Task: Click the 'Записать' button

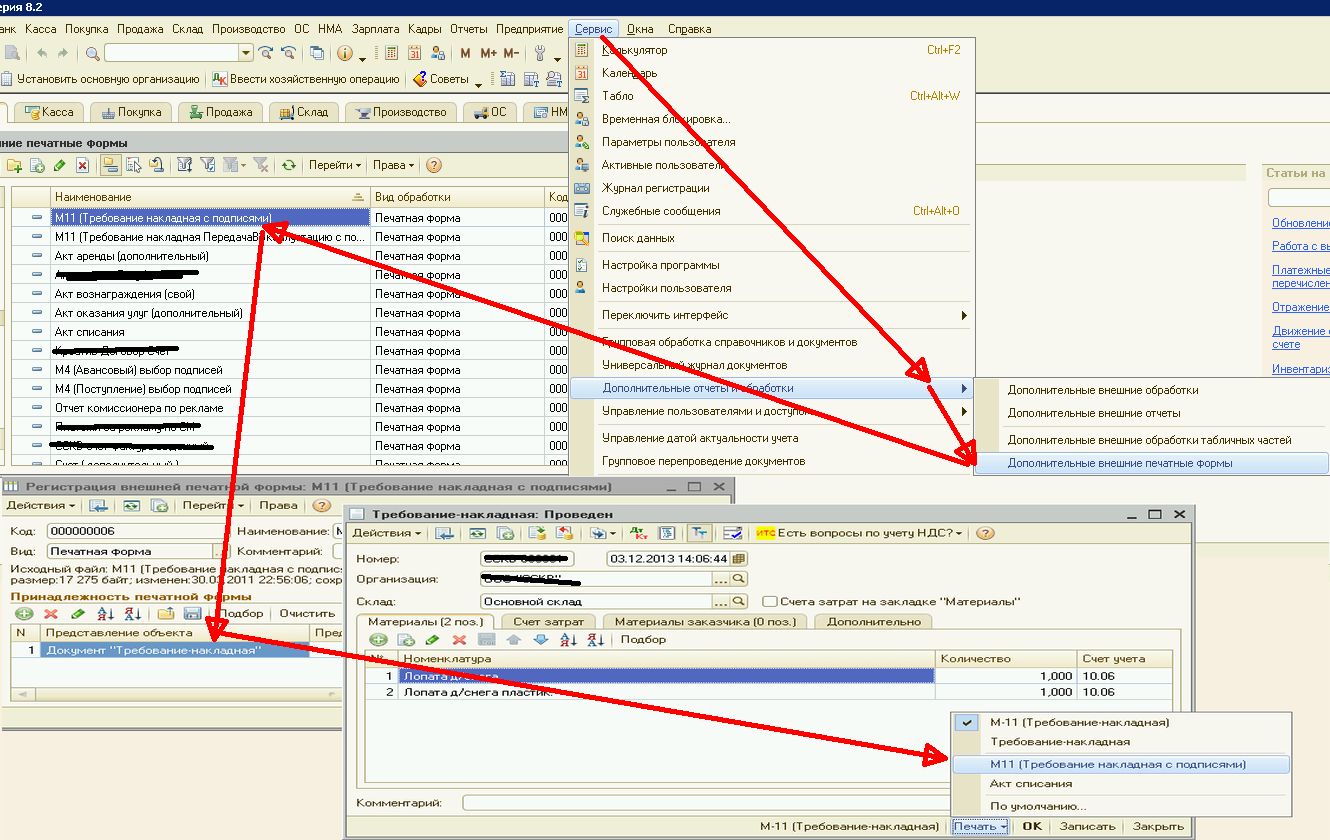Action: tap(1087, 827)
